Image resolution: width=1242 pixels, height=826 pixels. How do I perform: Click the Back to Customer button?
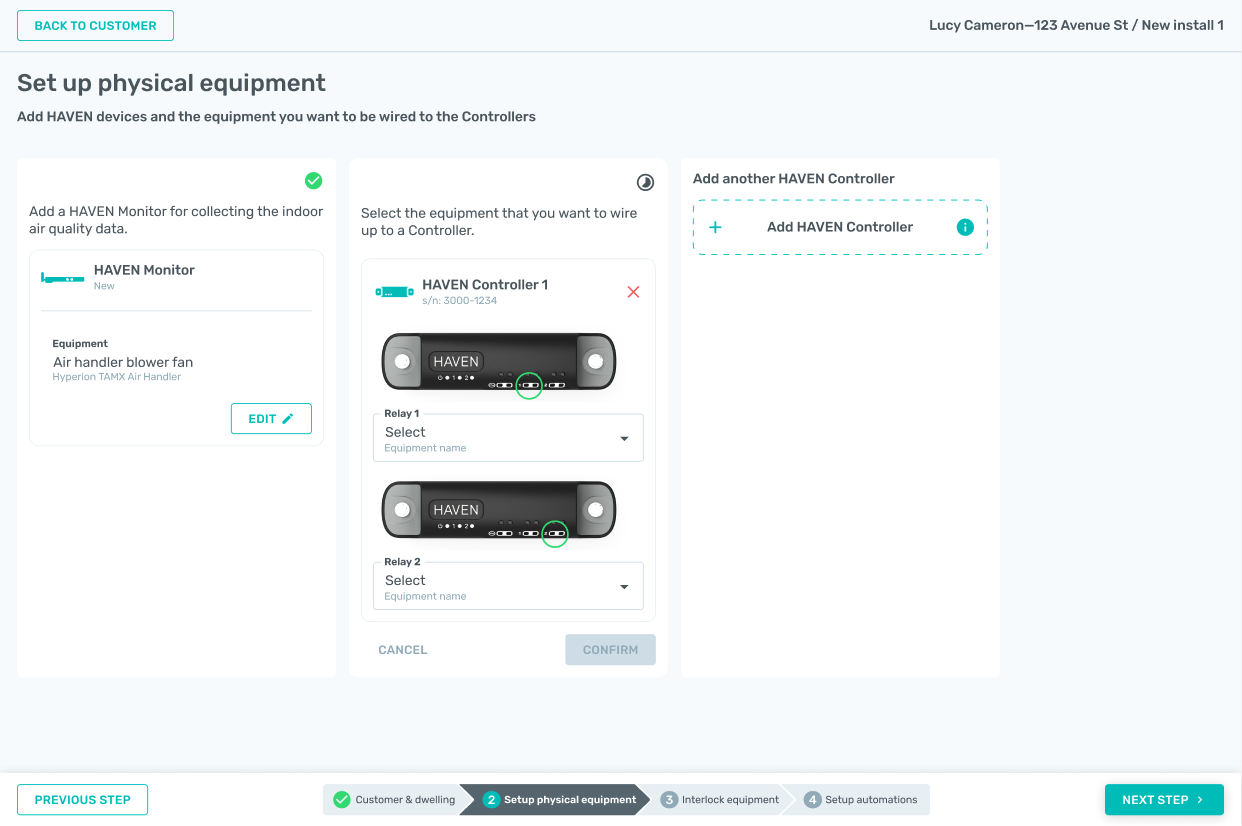95,26
